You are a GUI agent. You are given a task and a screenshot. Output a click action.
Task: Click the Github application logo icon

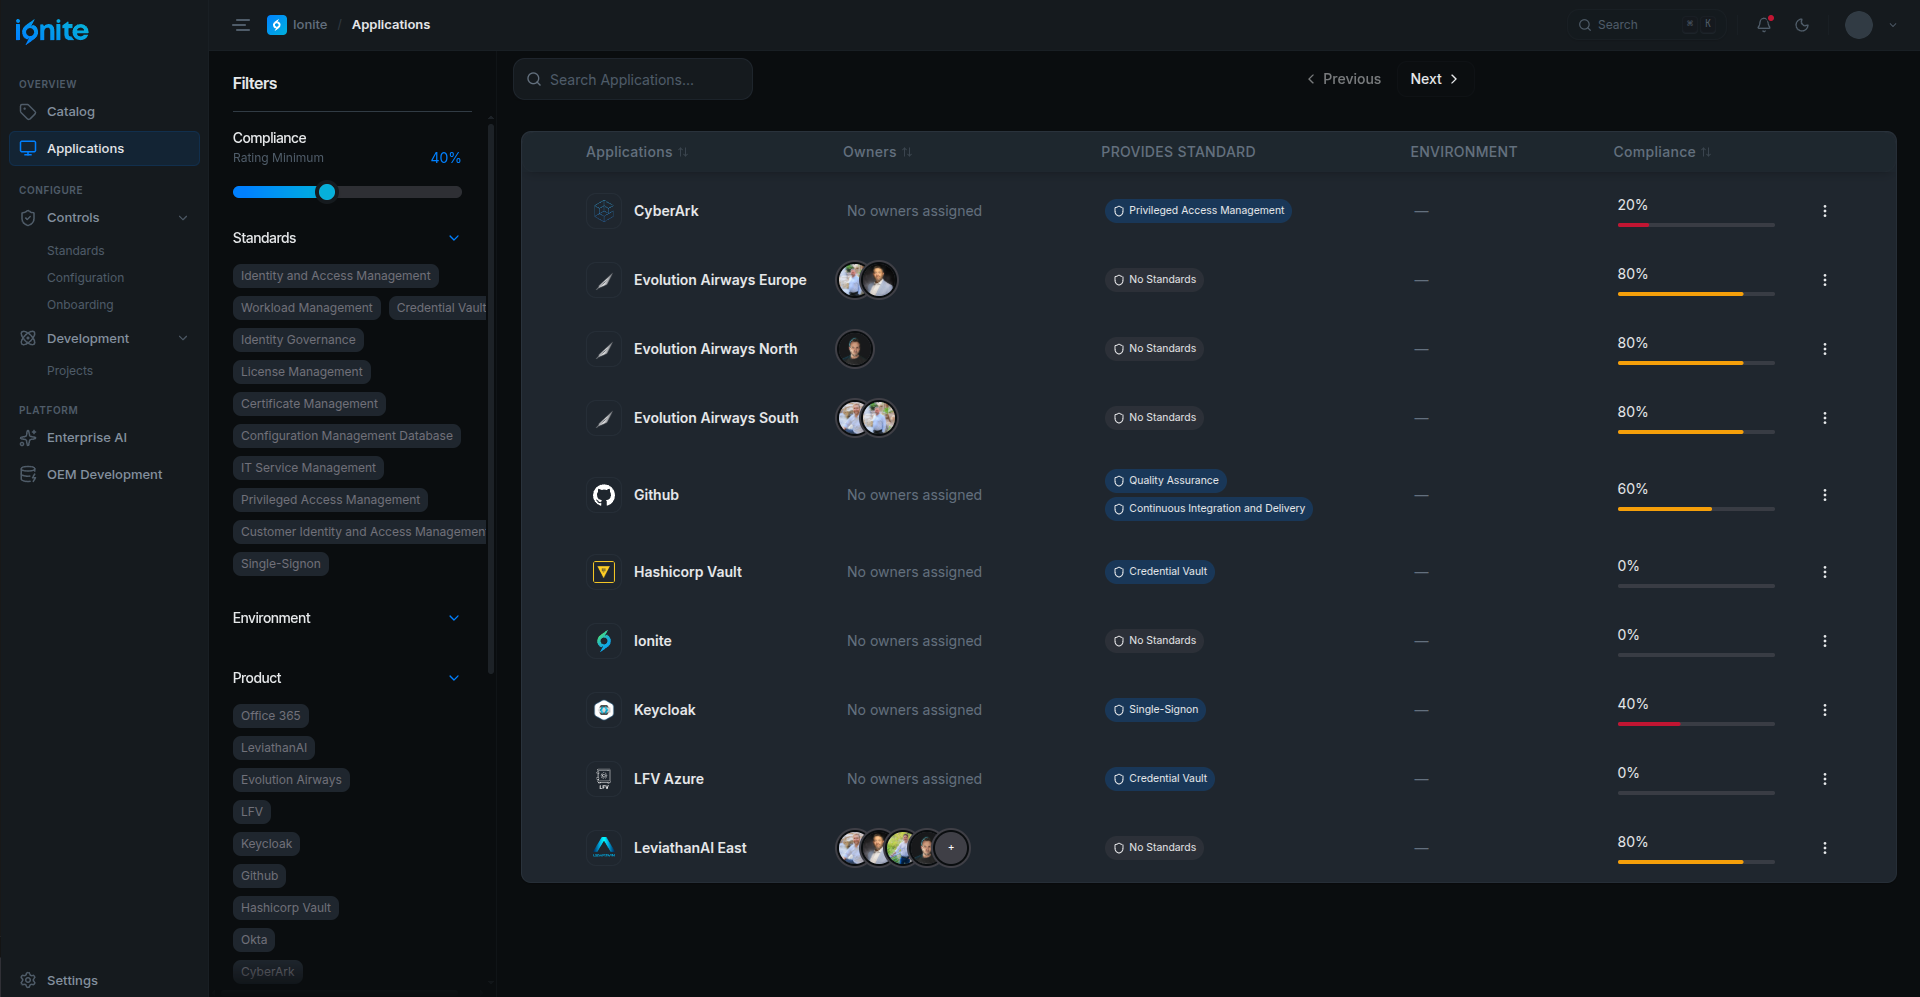coord(604,495)
